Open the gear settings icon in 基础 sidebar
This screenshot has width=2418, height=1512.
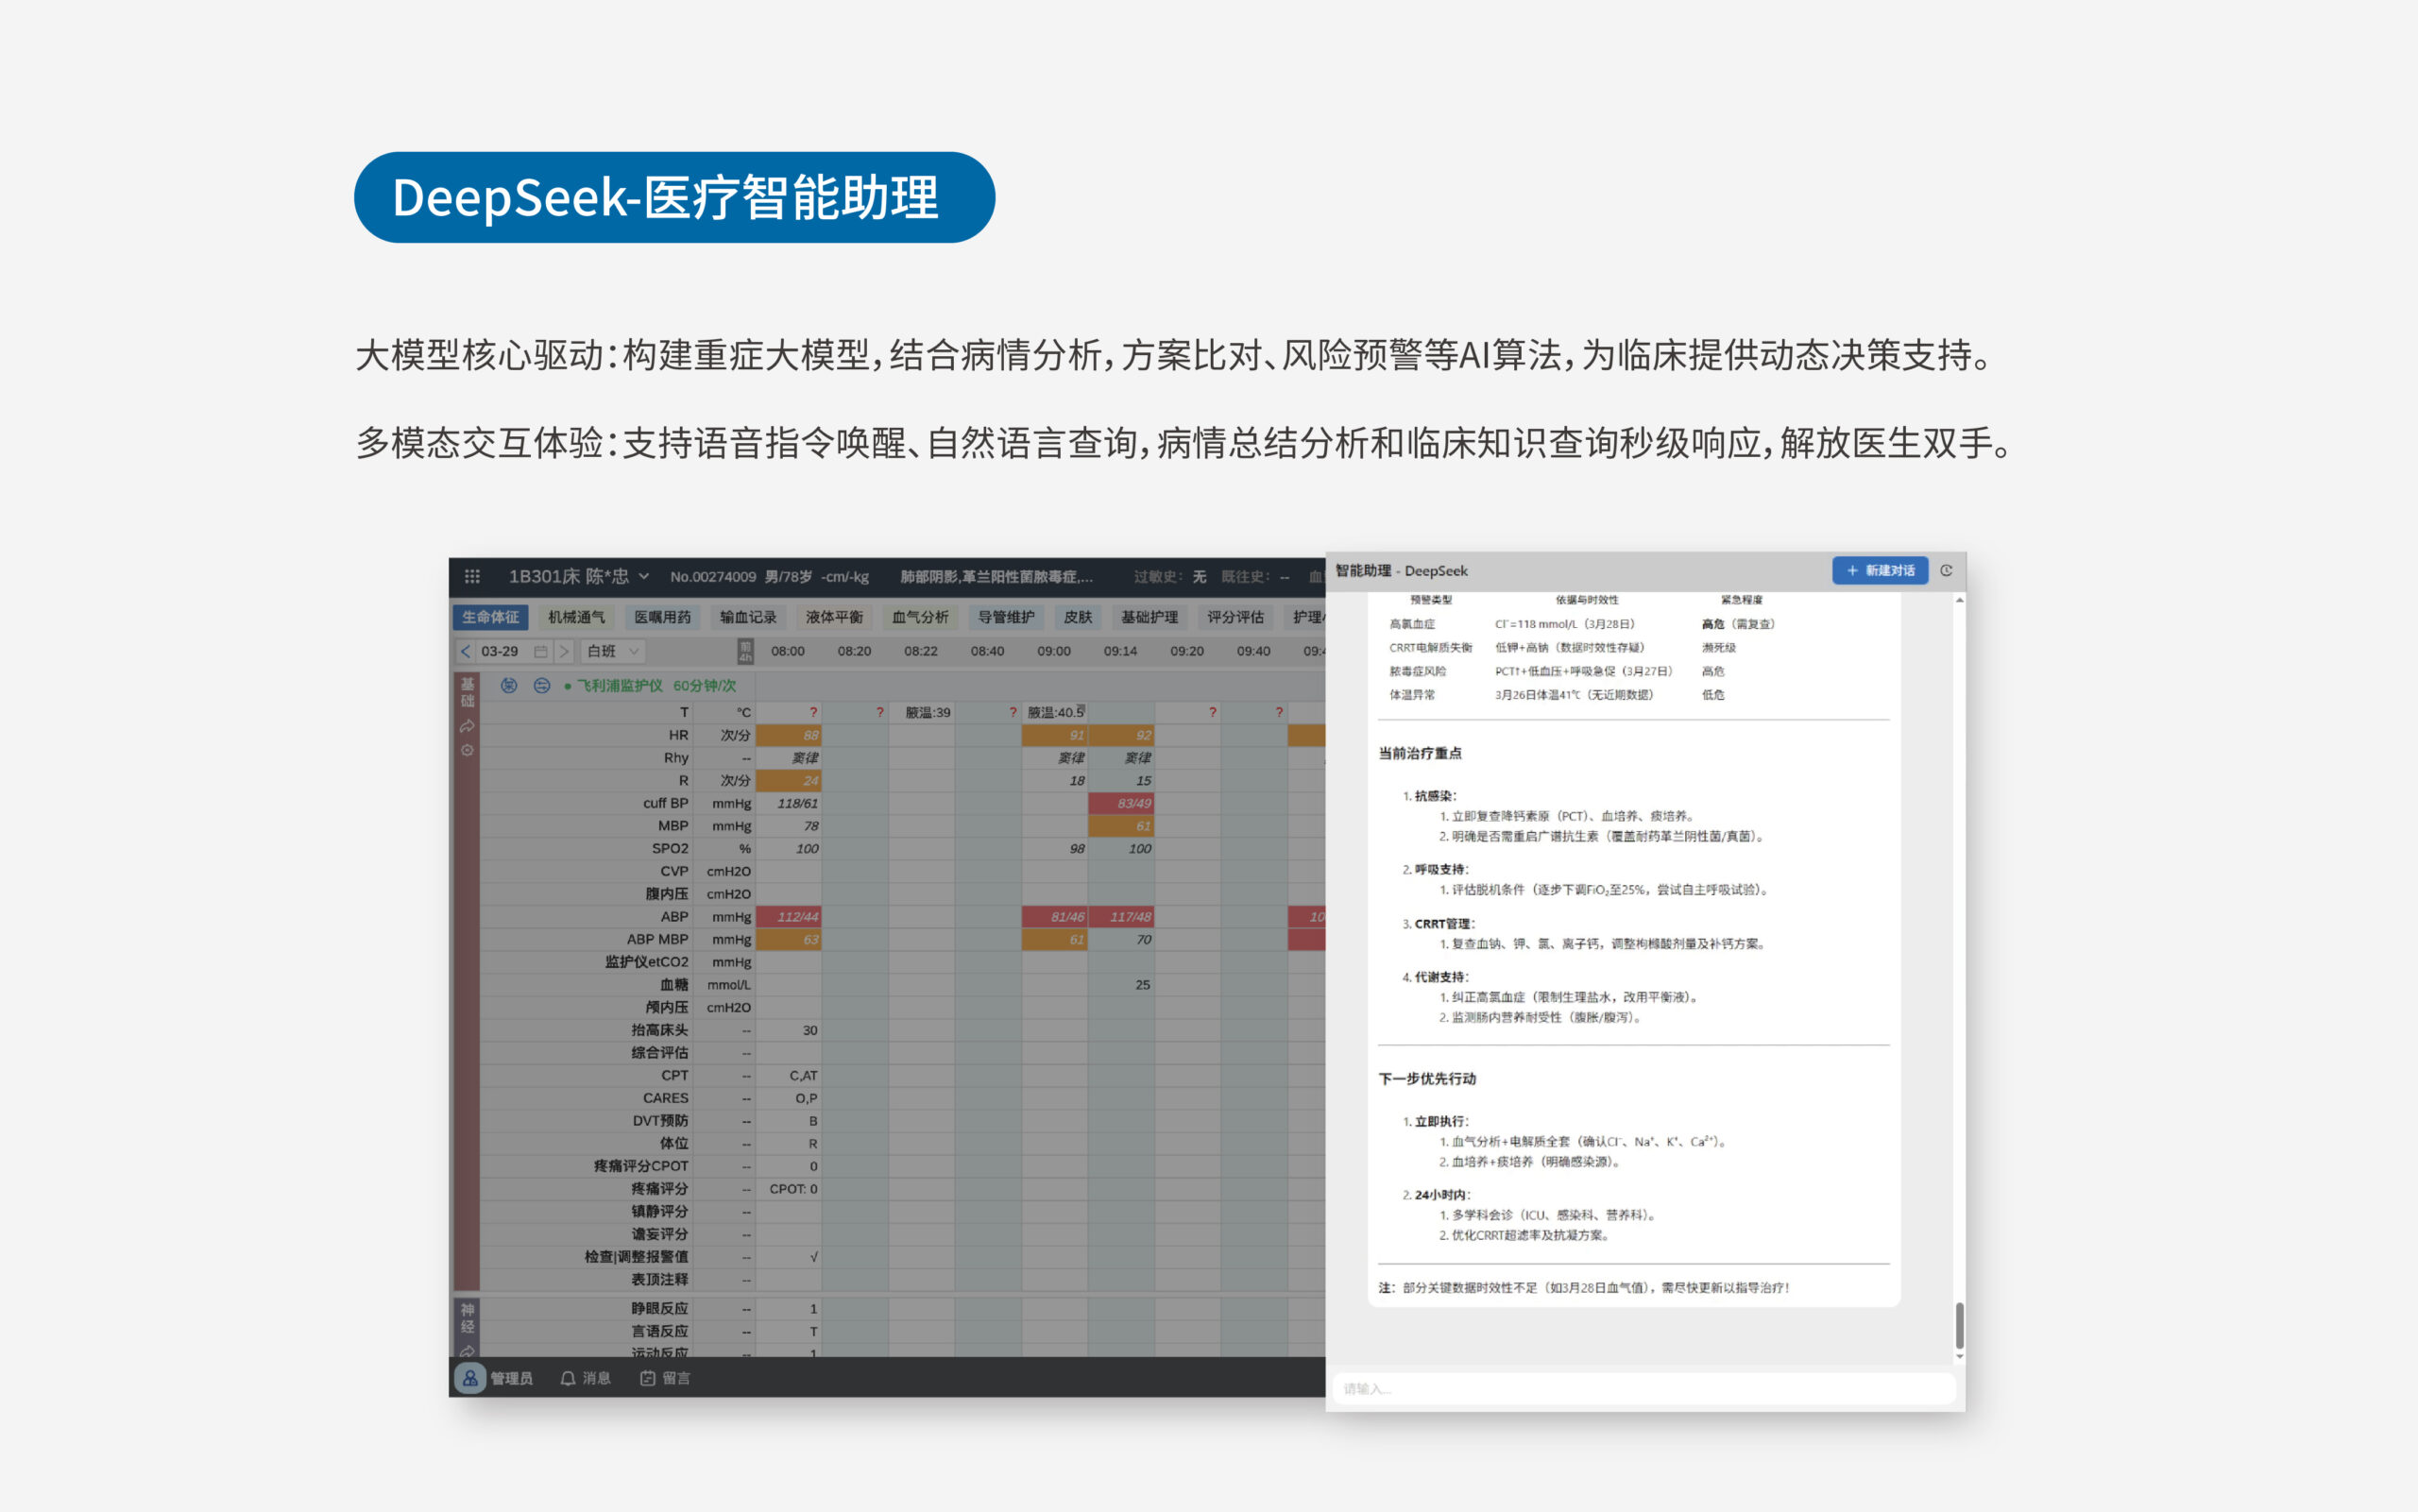pyautogui.click(x=467, y=750)
